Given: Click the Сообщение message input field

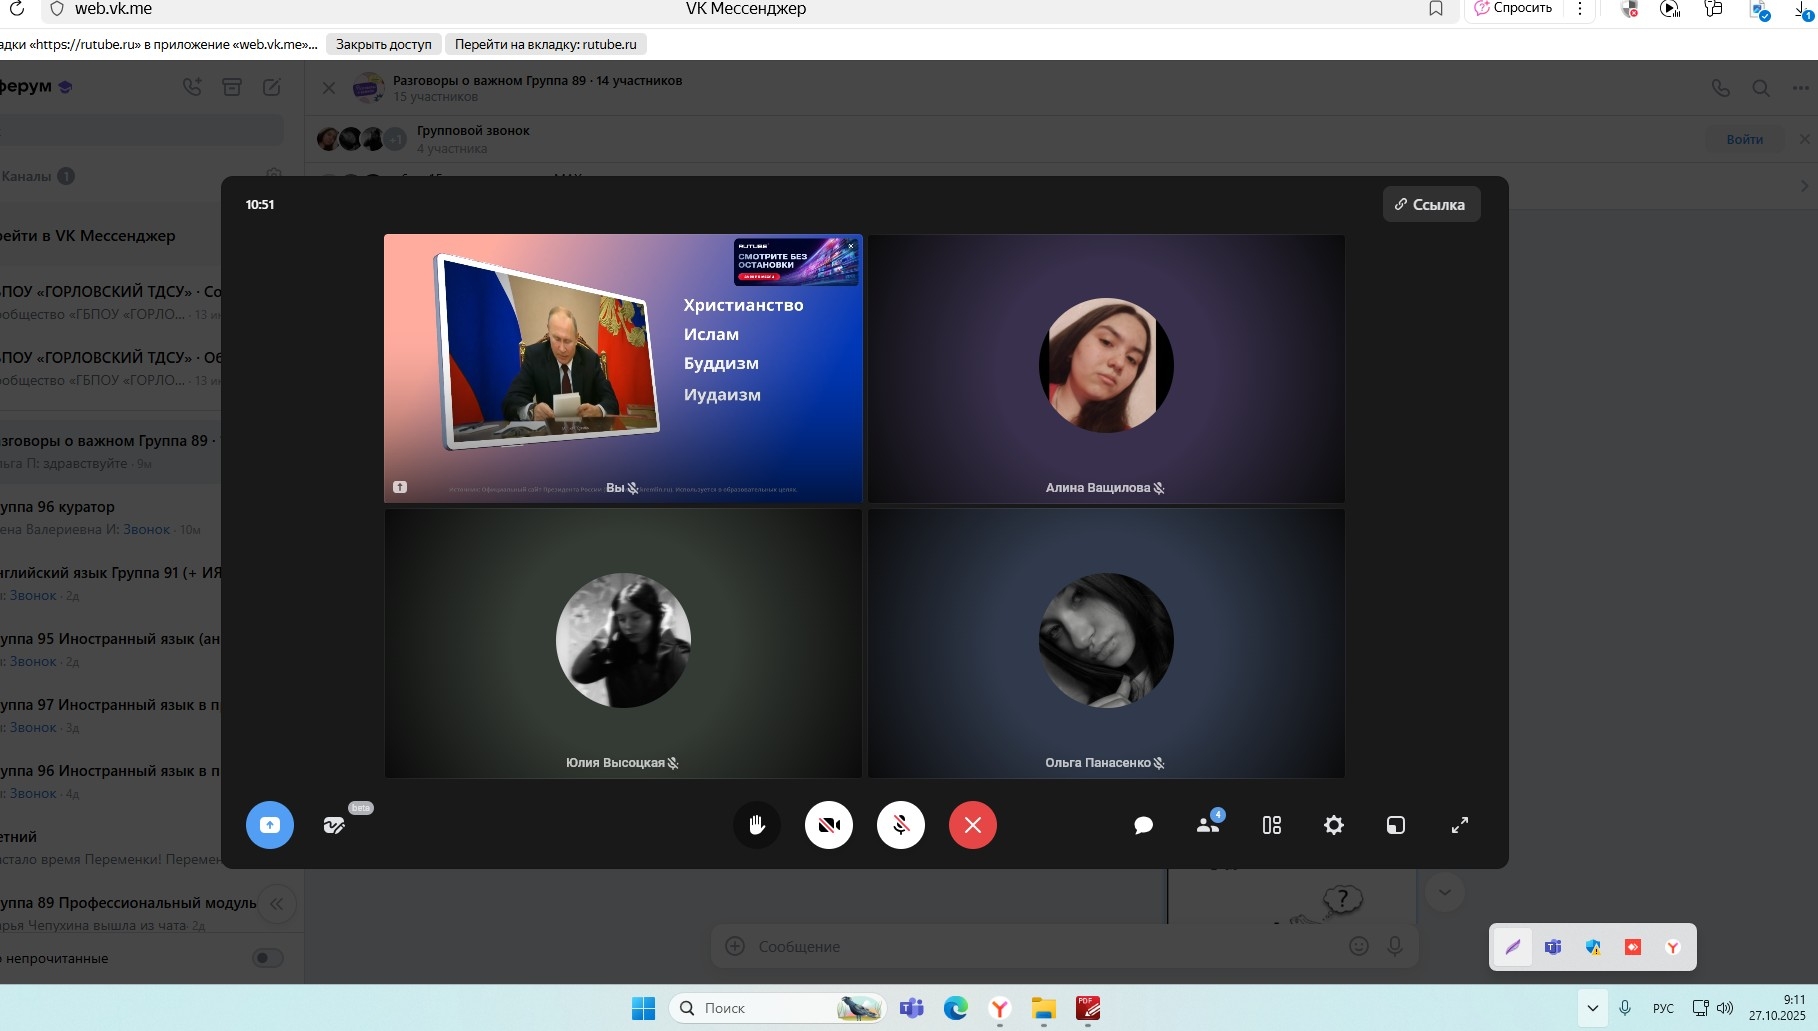Looking at the screenshot, I should 1040,946.
